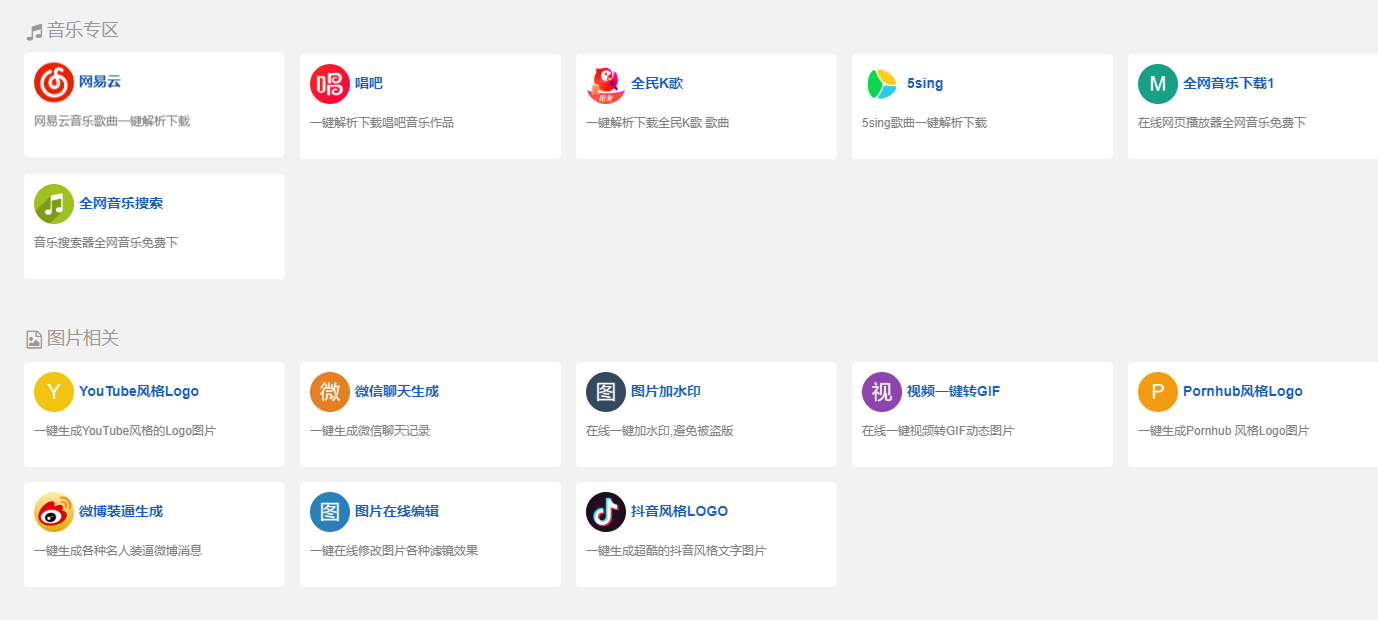The image size is (1378, 620).
Task: Click the 5sing colorful logo icon
Action: 882,84
